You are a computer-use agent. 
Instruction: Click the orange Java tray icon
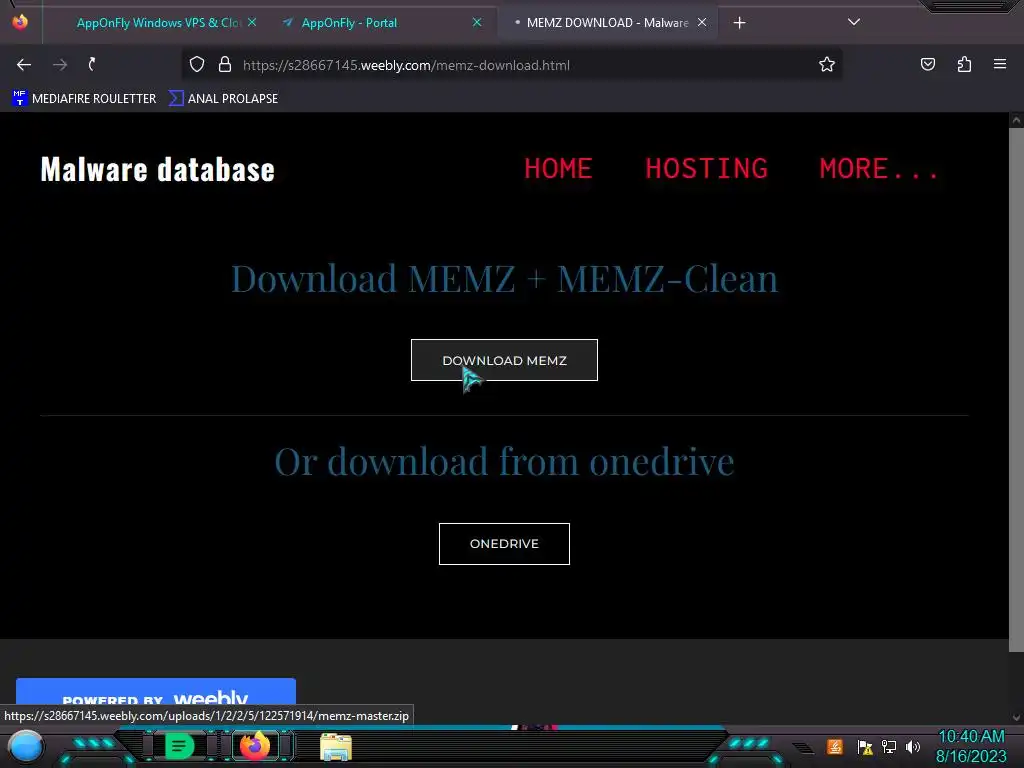pyautogui.click(x=835, y=746)
